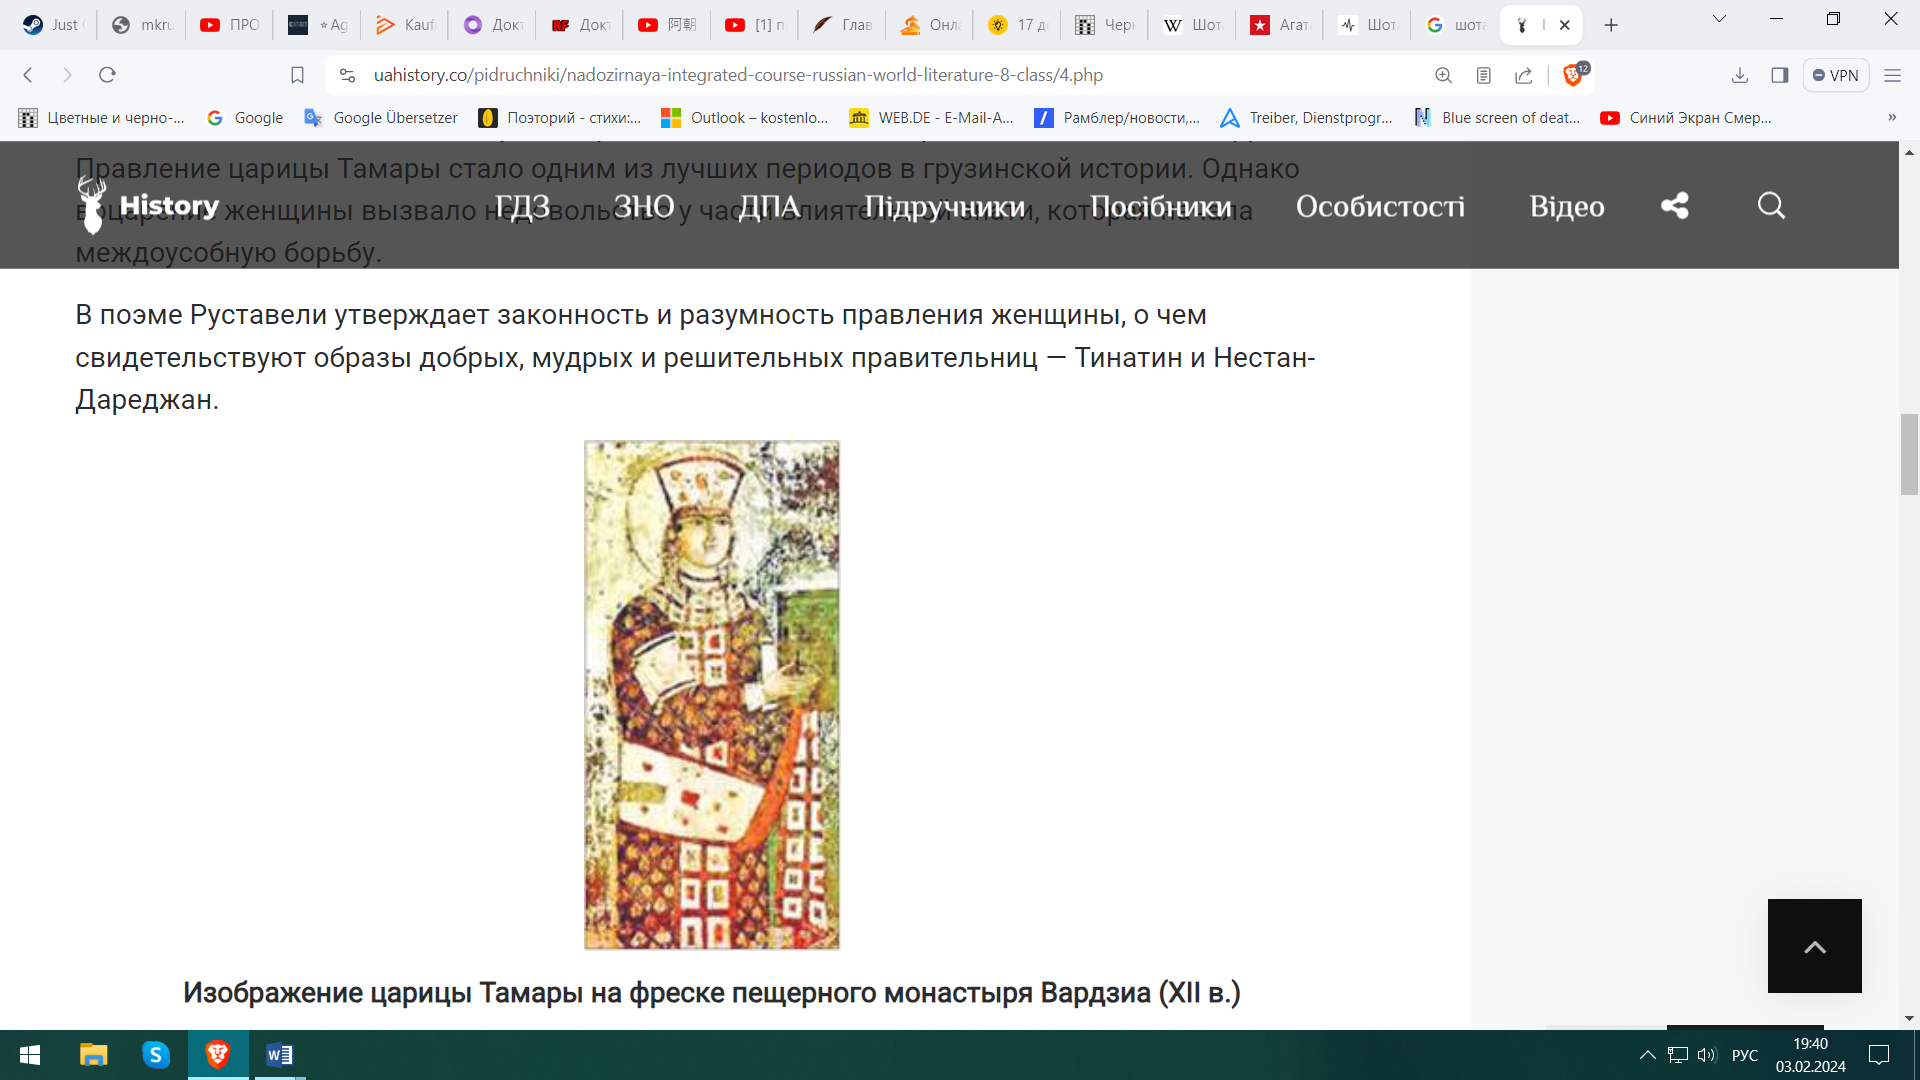Reload the page with refresh icon
Image resolution: width=1920 pixels, height=1080 pixels.
[107, 75]
